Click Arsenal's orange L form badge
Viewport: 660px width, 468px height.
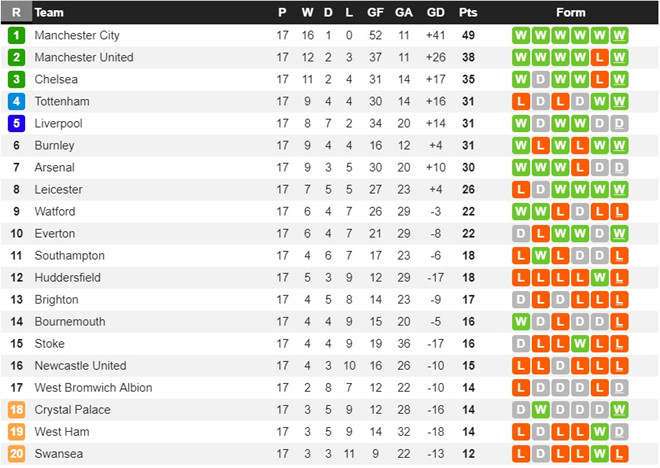pyautogui.click(x=580, y=167)
